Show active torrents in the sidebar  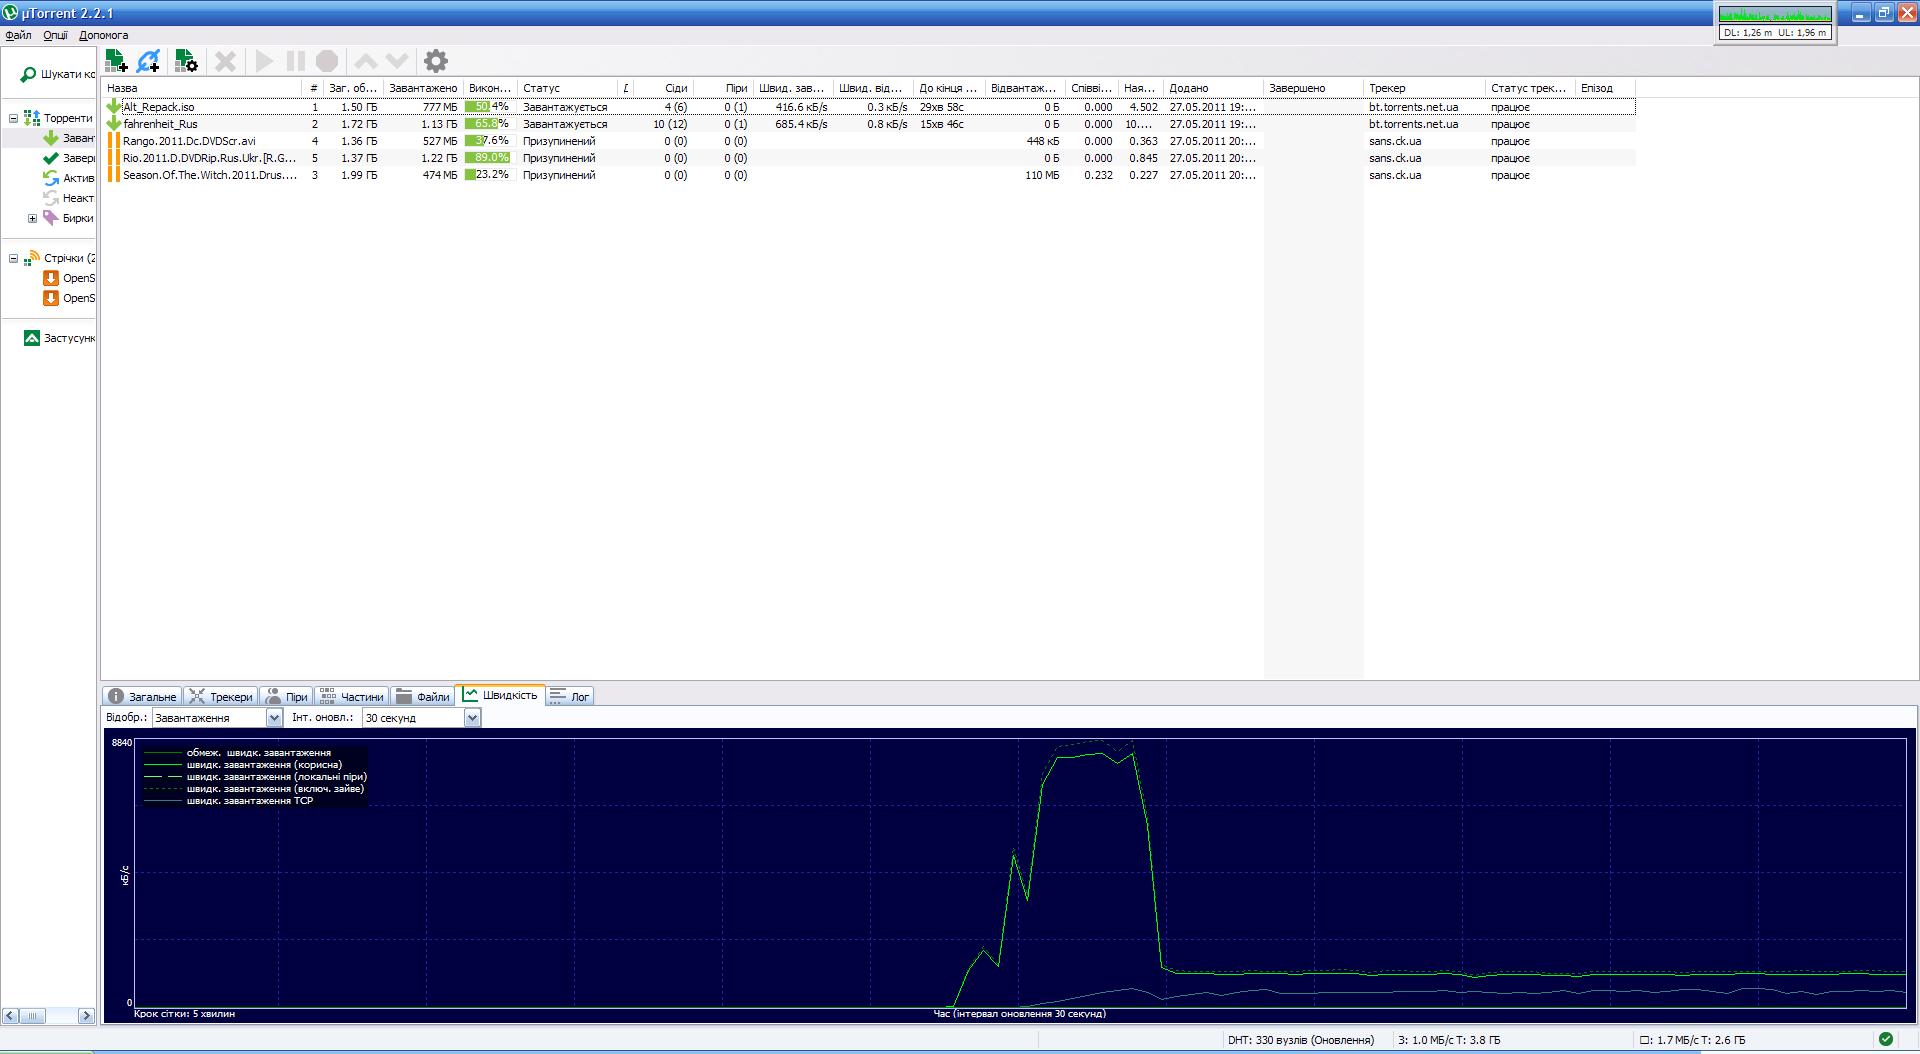tap(69, 178)
